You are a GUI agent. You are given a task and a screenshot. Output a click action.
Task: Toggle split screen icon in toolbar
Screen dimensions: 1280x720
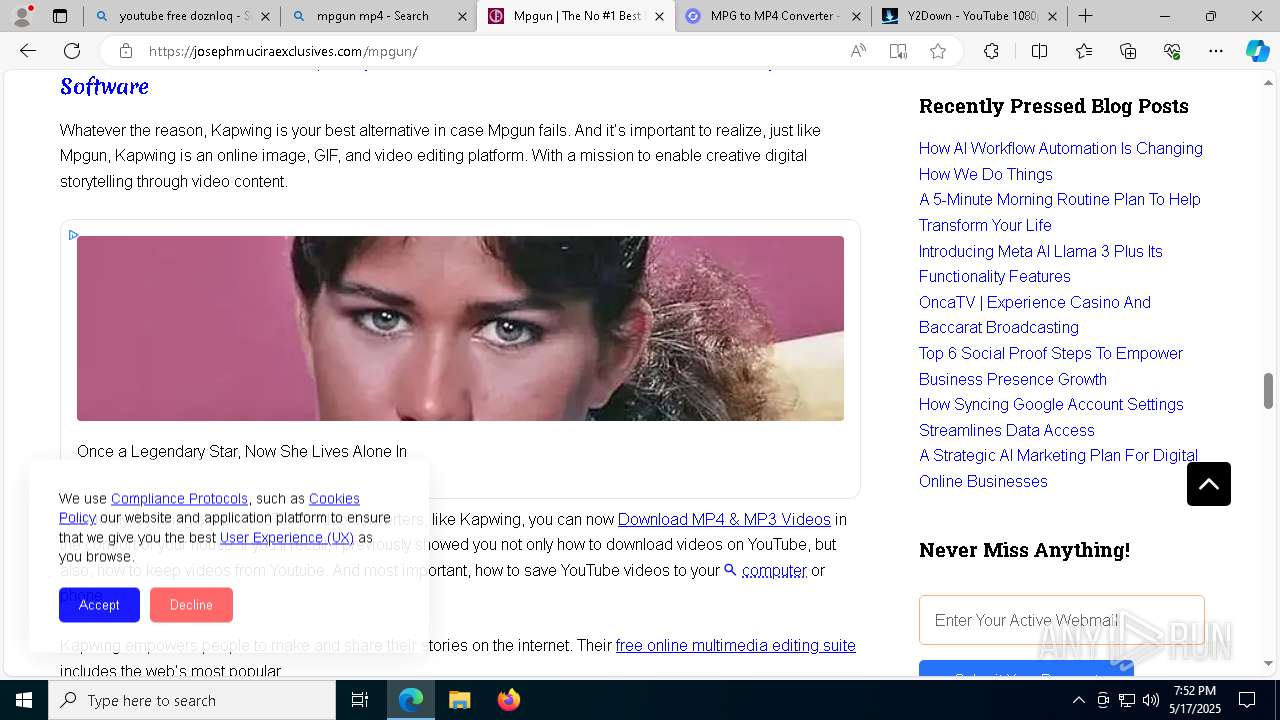(1039, 51)
